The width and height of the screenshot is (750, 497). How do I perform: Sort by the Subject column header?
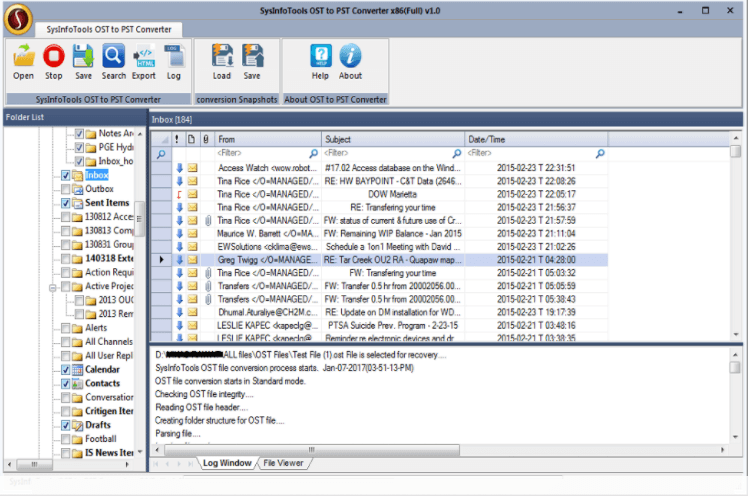393,139
